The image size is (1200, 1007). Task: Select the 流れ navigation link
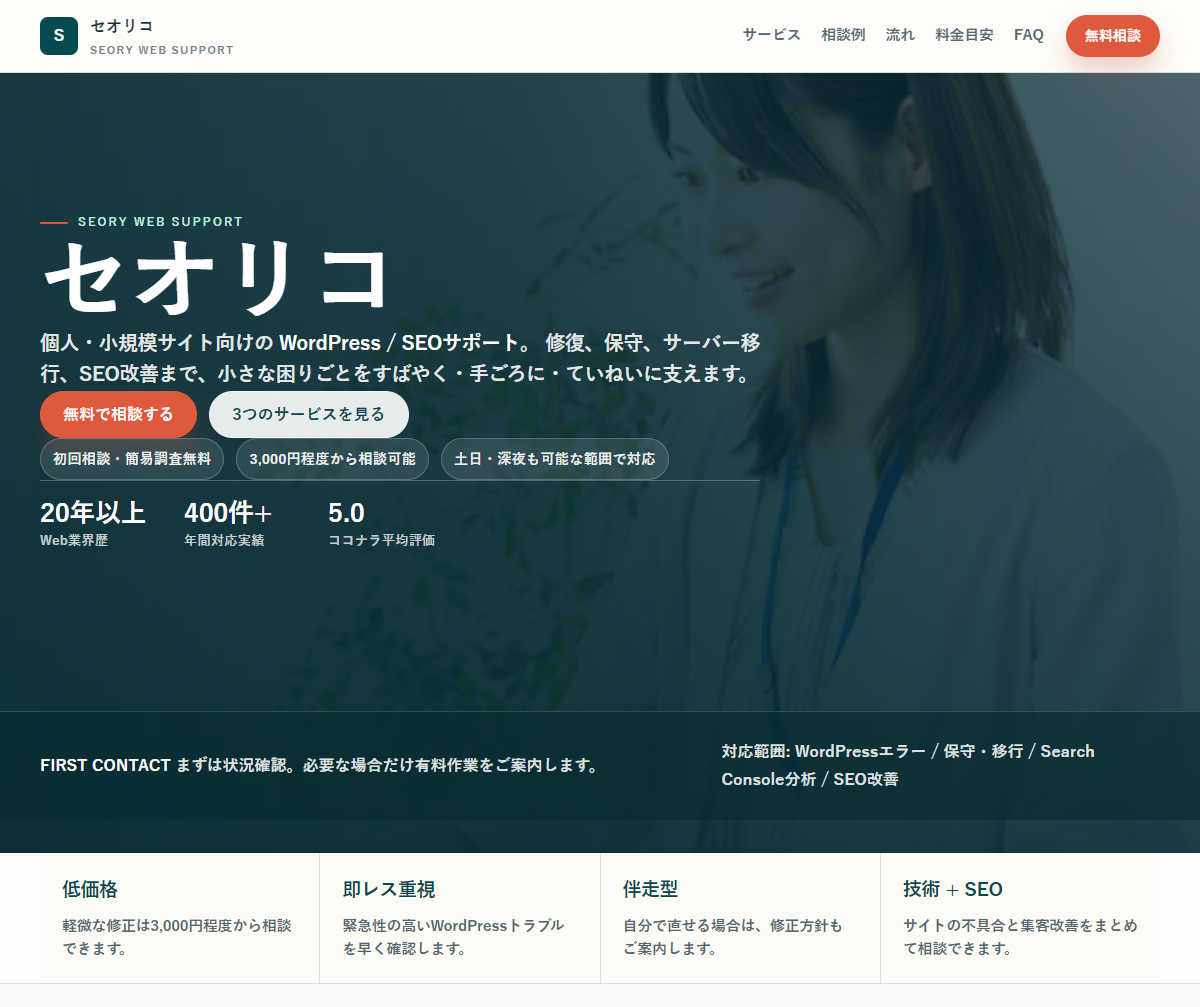(x=900, y=35)
